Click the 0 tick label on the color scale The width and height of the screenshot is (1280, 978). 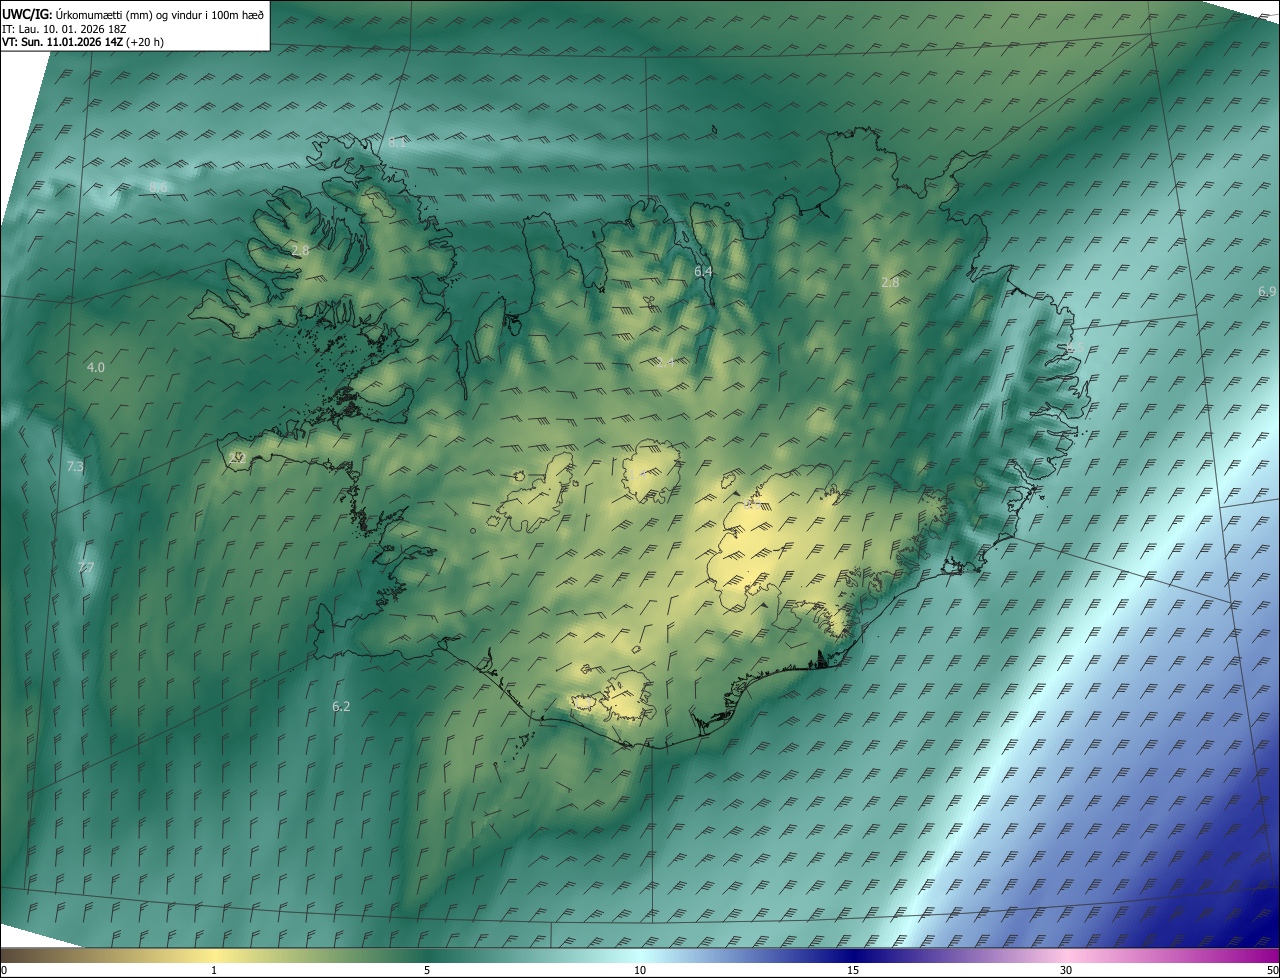tap(4, 971)
